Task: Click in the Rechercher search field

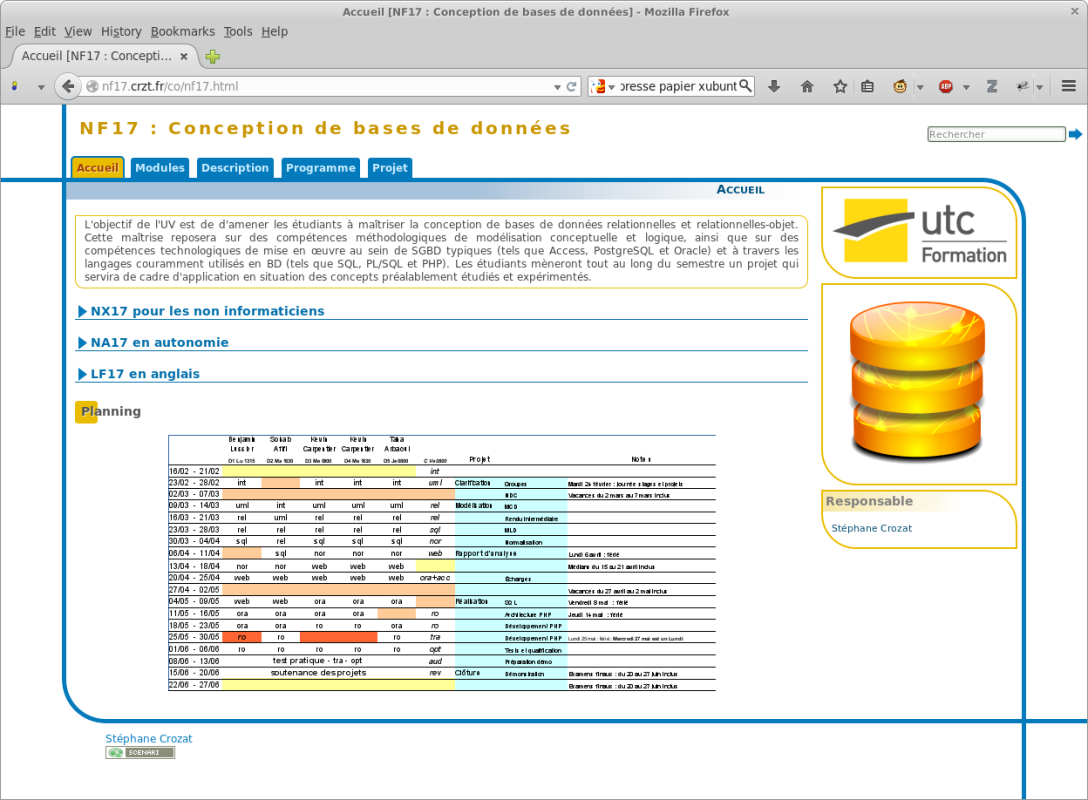Action: [x=996, y=134]
